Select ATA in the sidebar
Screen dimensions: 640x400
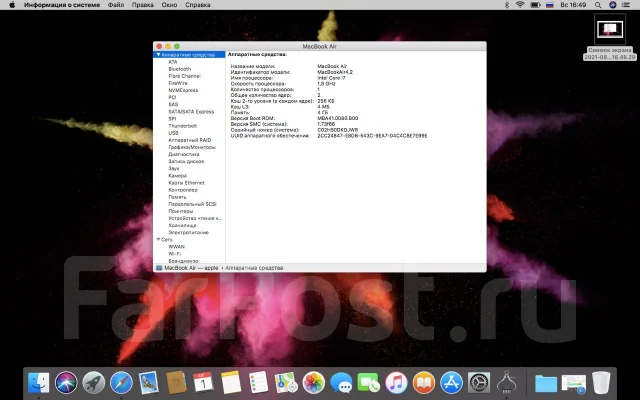point(173,62)
